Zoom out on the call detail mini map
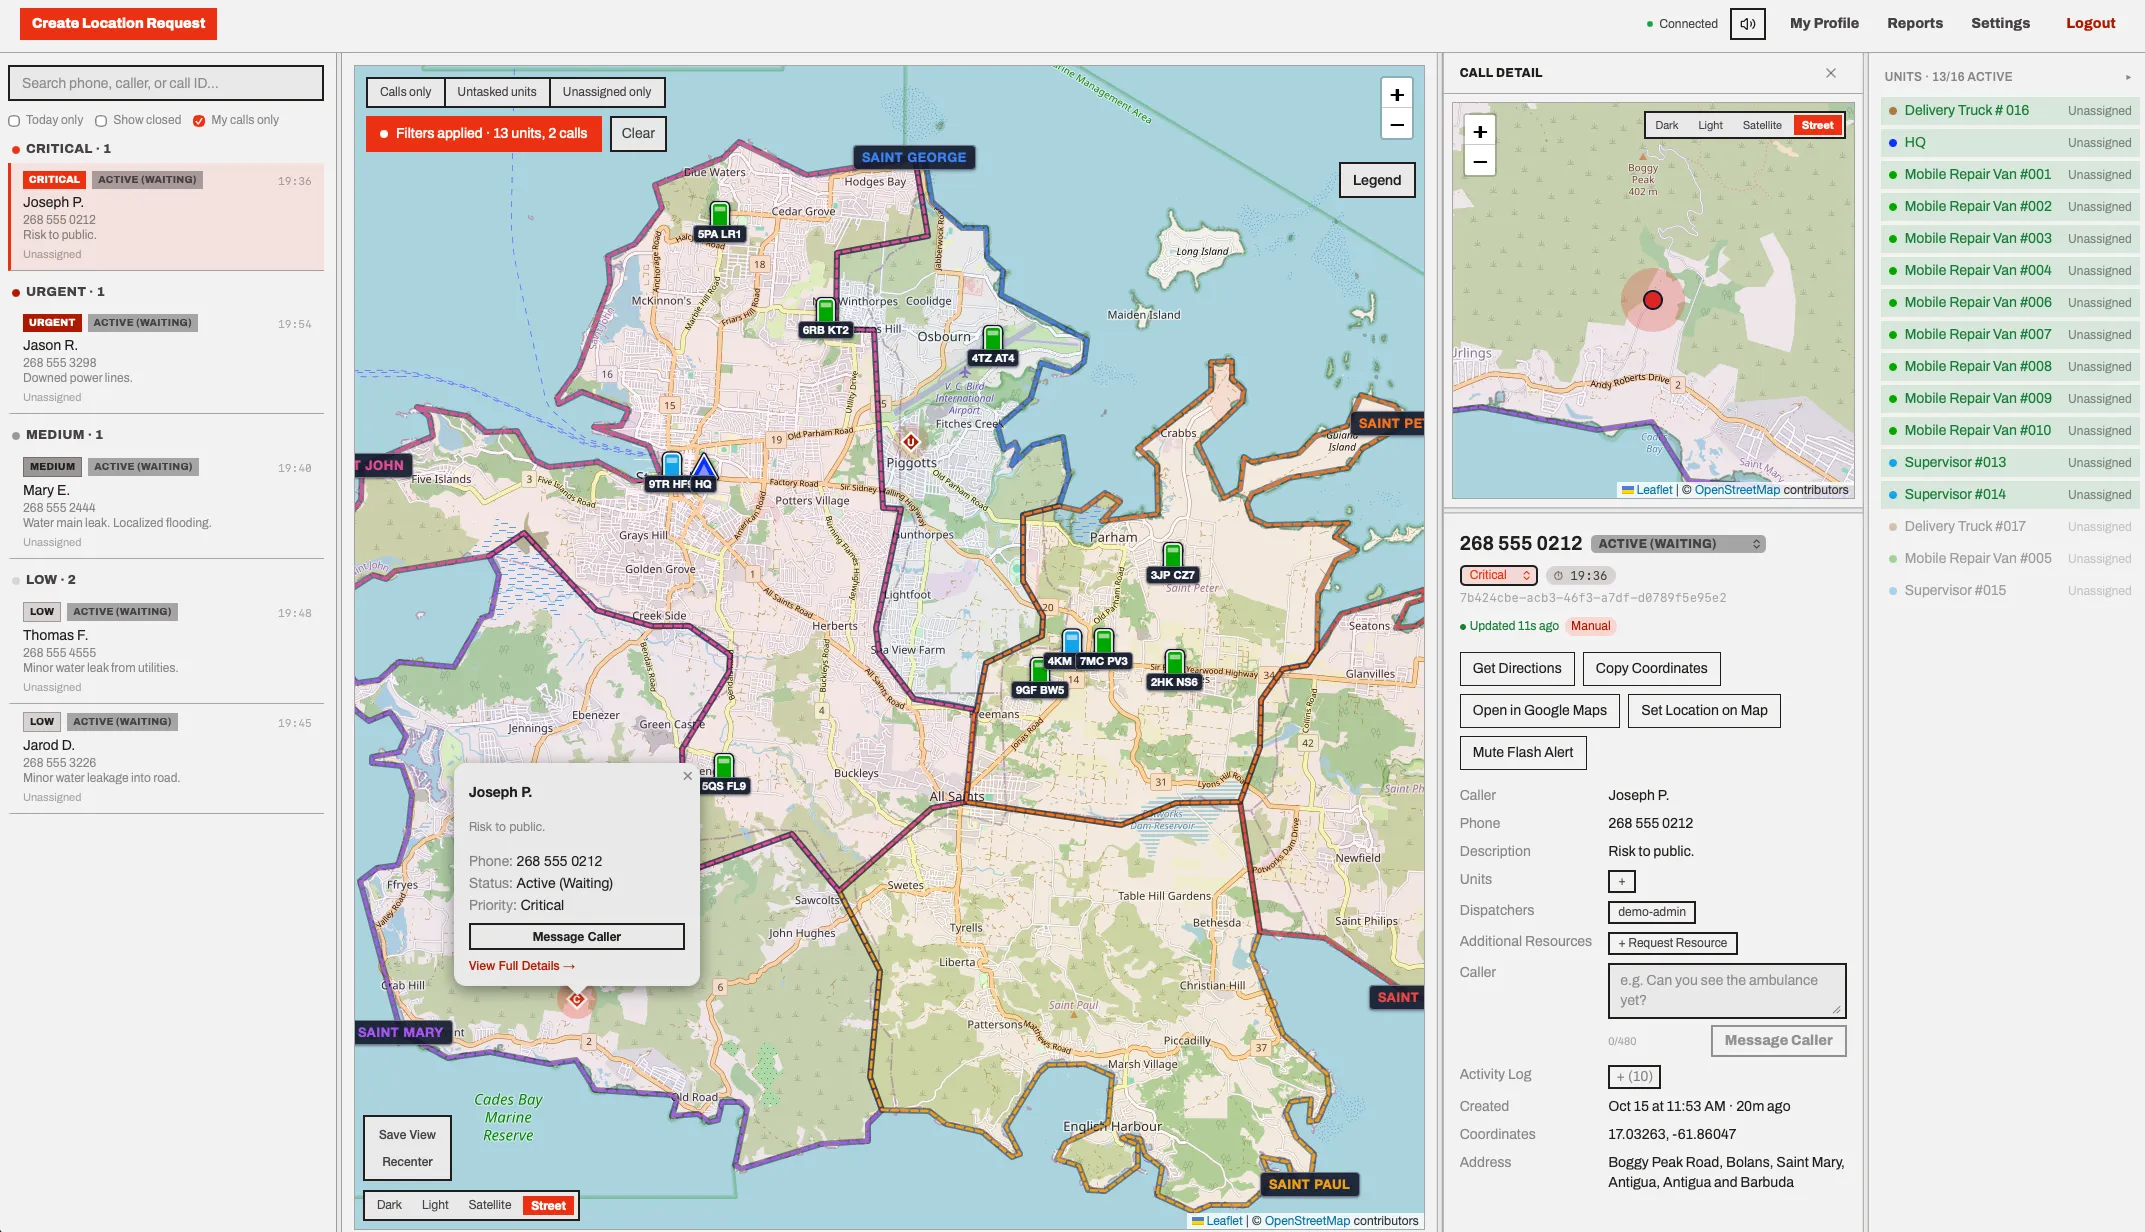This screenshot has width=2145, height=1232. tap(1480, 162)
